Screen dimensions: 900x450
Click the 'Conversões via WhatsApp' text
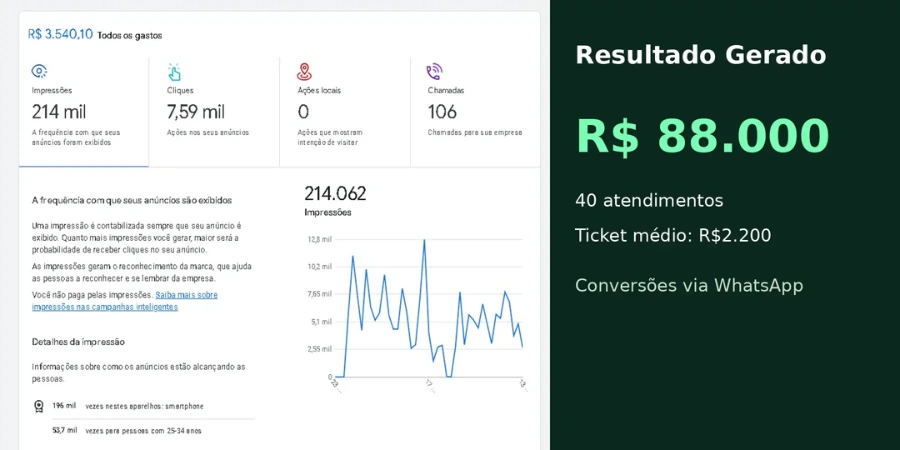pyautogui.click(x=689, y=285)
